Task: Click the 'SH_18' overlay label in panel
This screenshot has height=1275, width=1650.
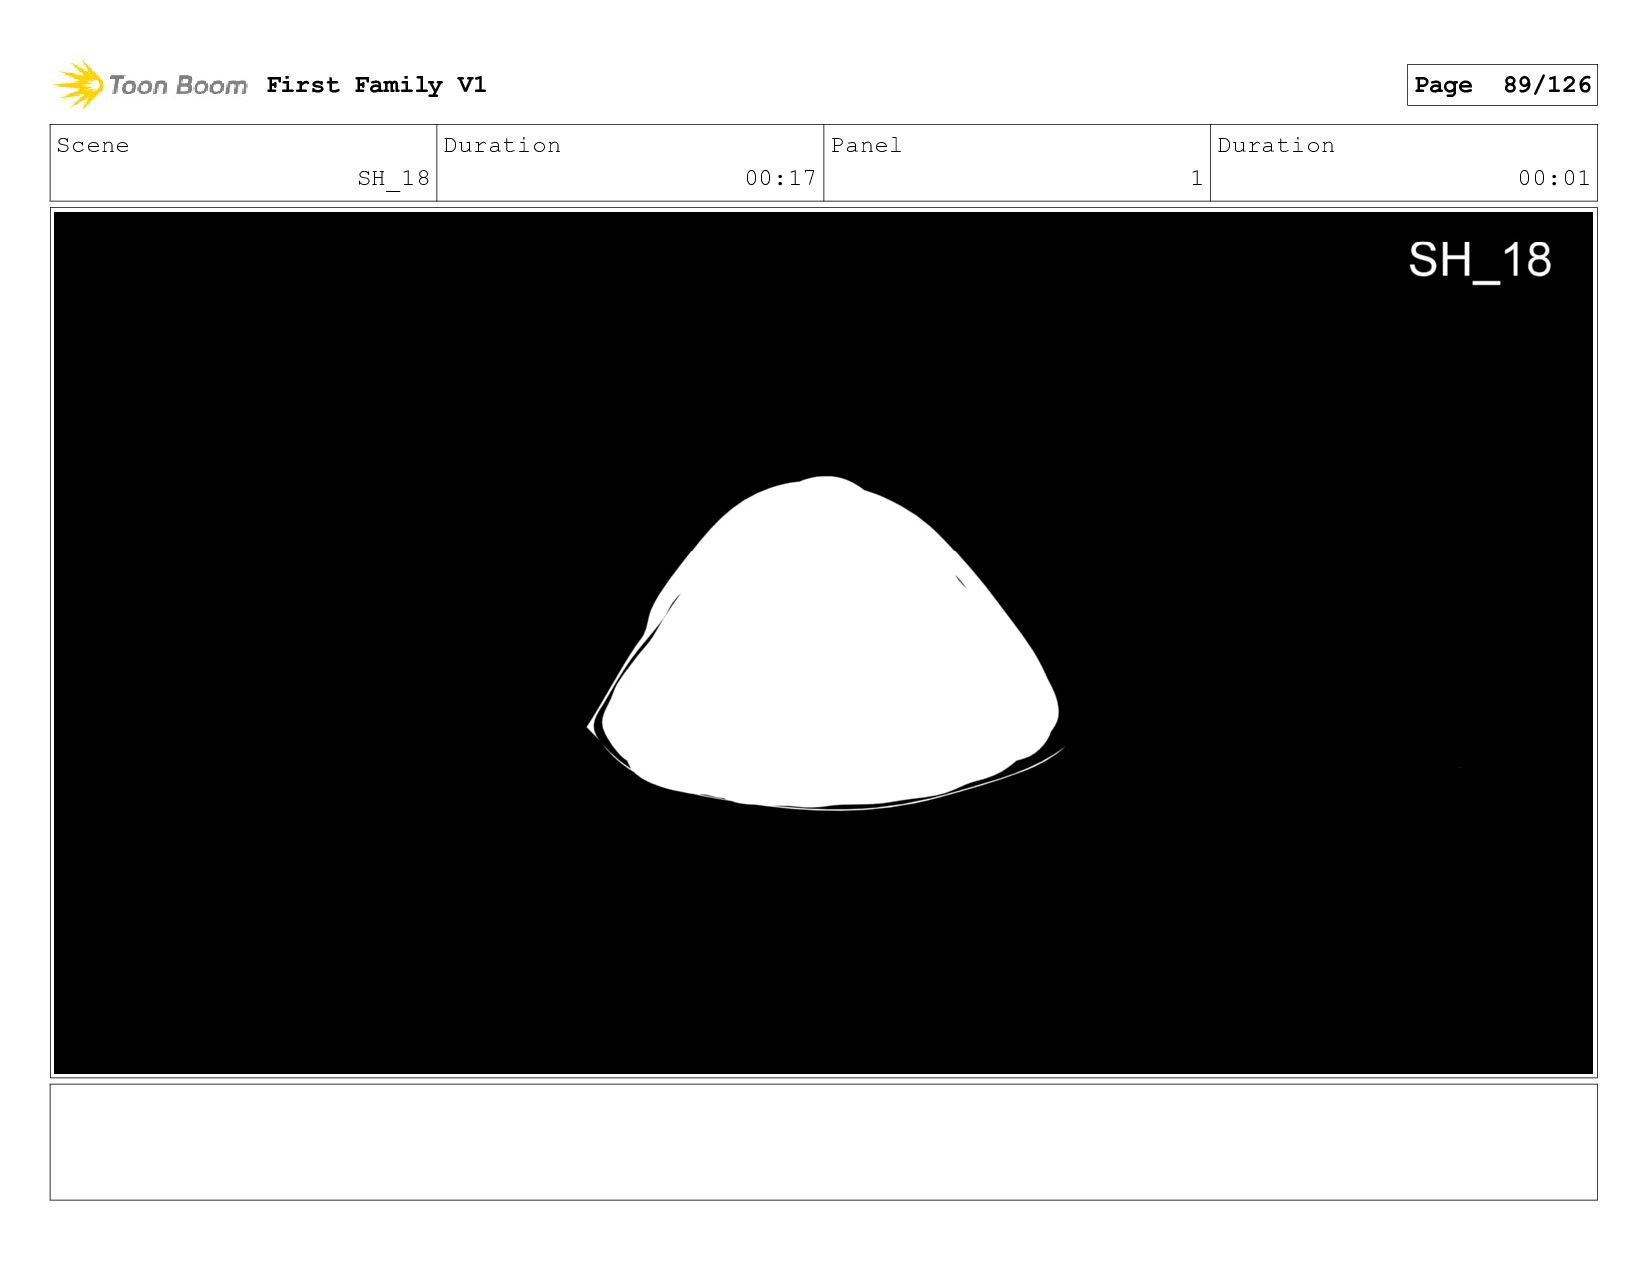Action: 1479,261
